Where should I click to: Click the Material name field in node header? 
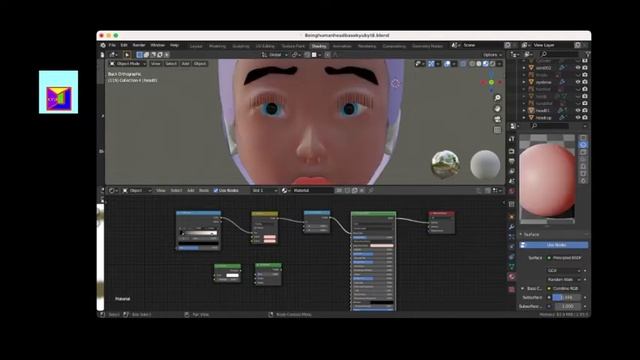[x=313, y=191]
